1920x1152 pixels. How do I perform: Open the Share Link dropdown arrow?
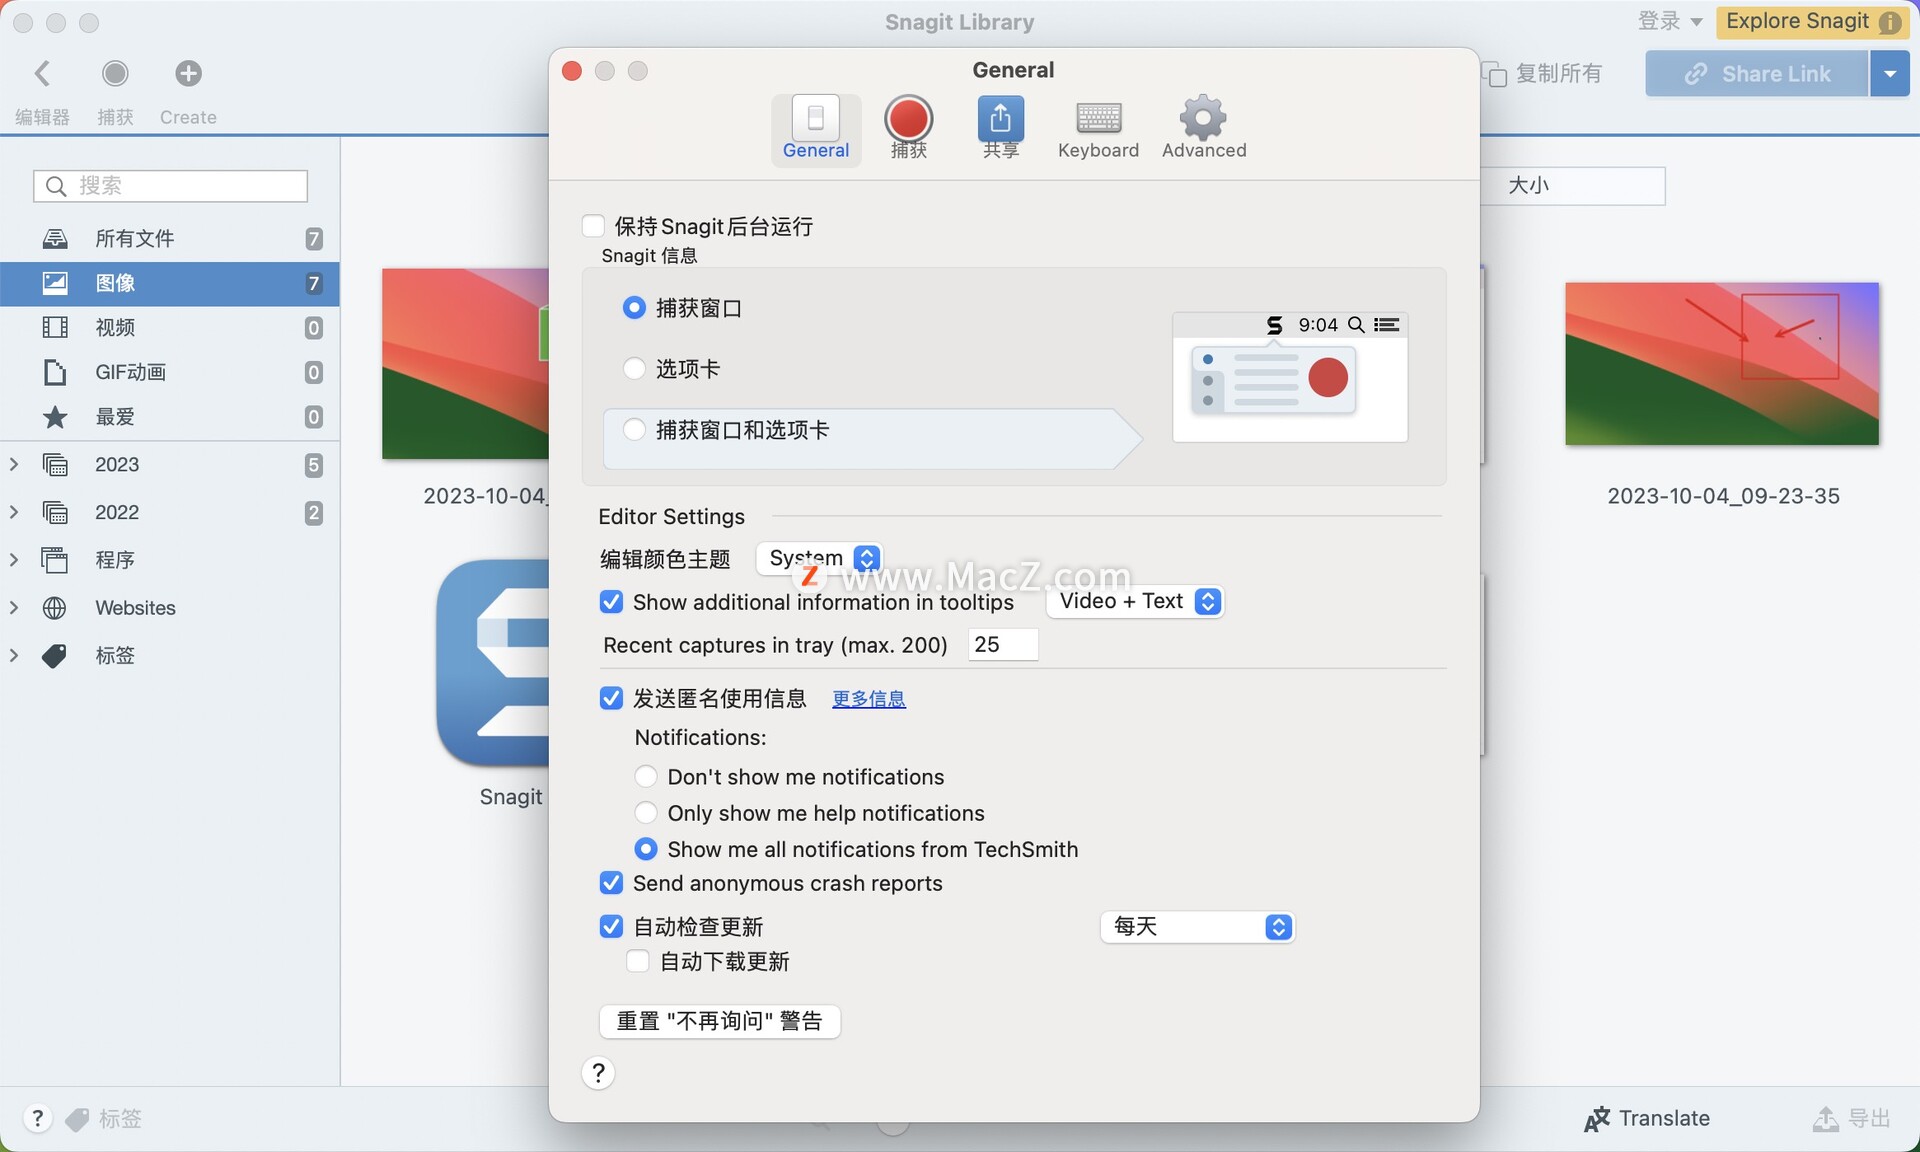pos(1890,74)
